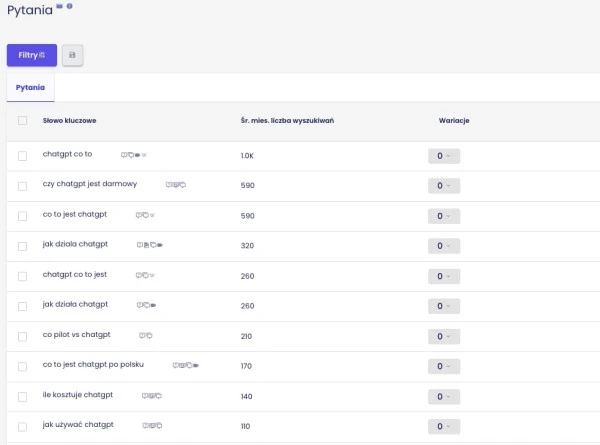Click first SERP icon in "co pilot vs chatgpt" row
Viewport: 600px width, 445px height.
tap(142, 335)
